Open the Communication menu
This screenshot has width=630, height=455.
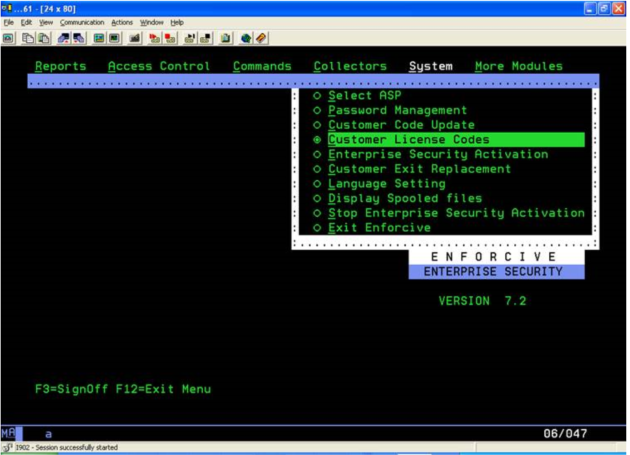pos(82,23)
